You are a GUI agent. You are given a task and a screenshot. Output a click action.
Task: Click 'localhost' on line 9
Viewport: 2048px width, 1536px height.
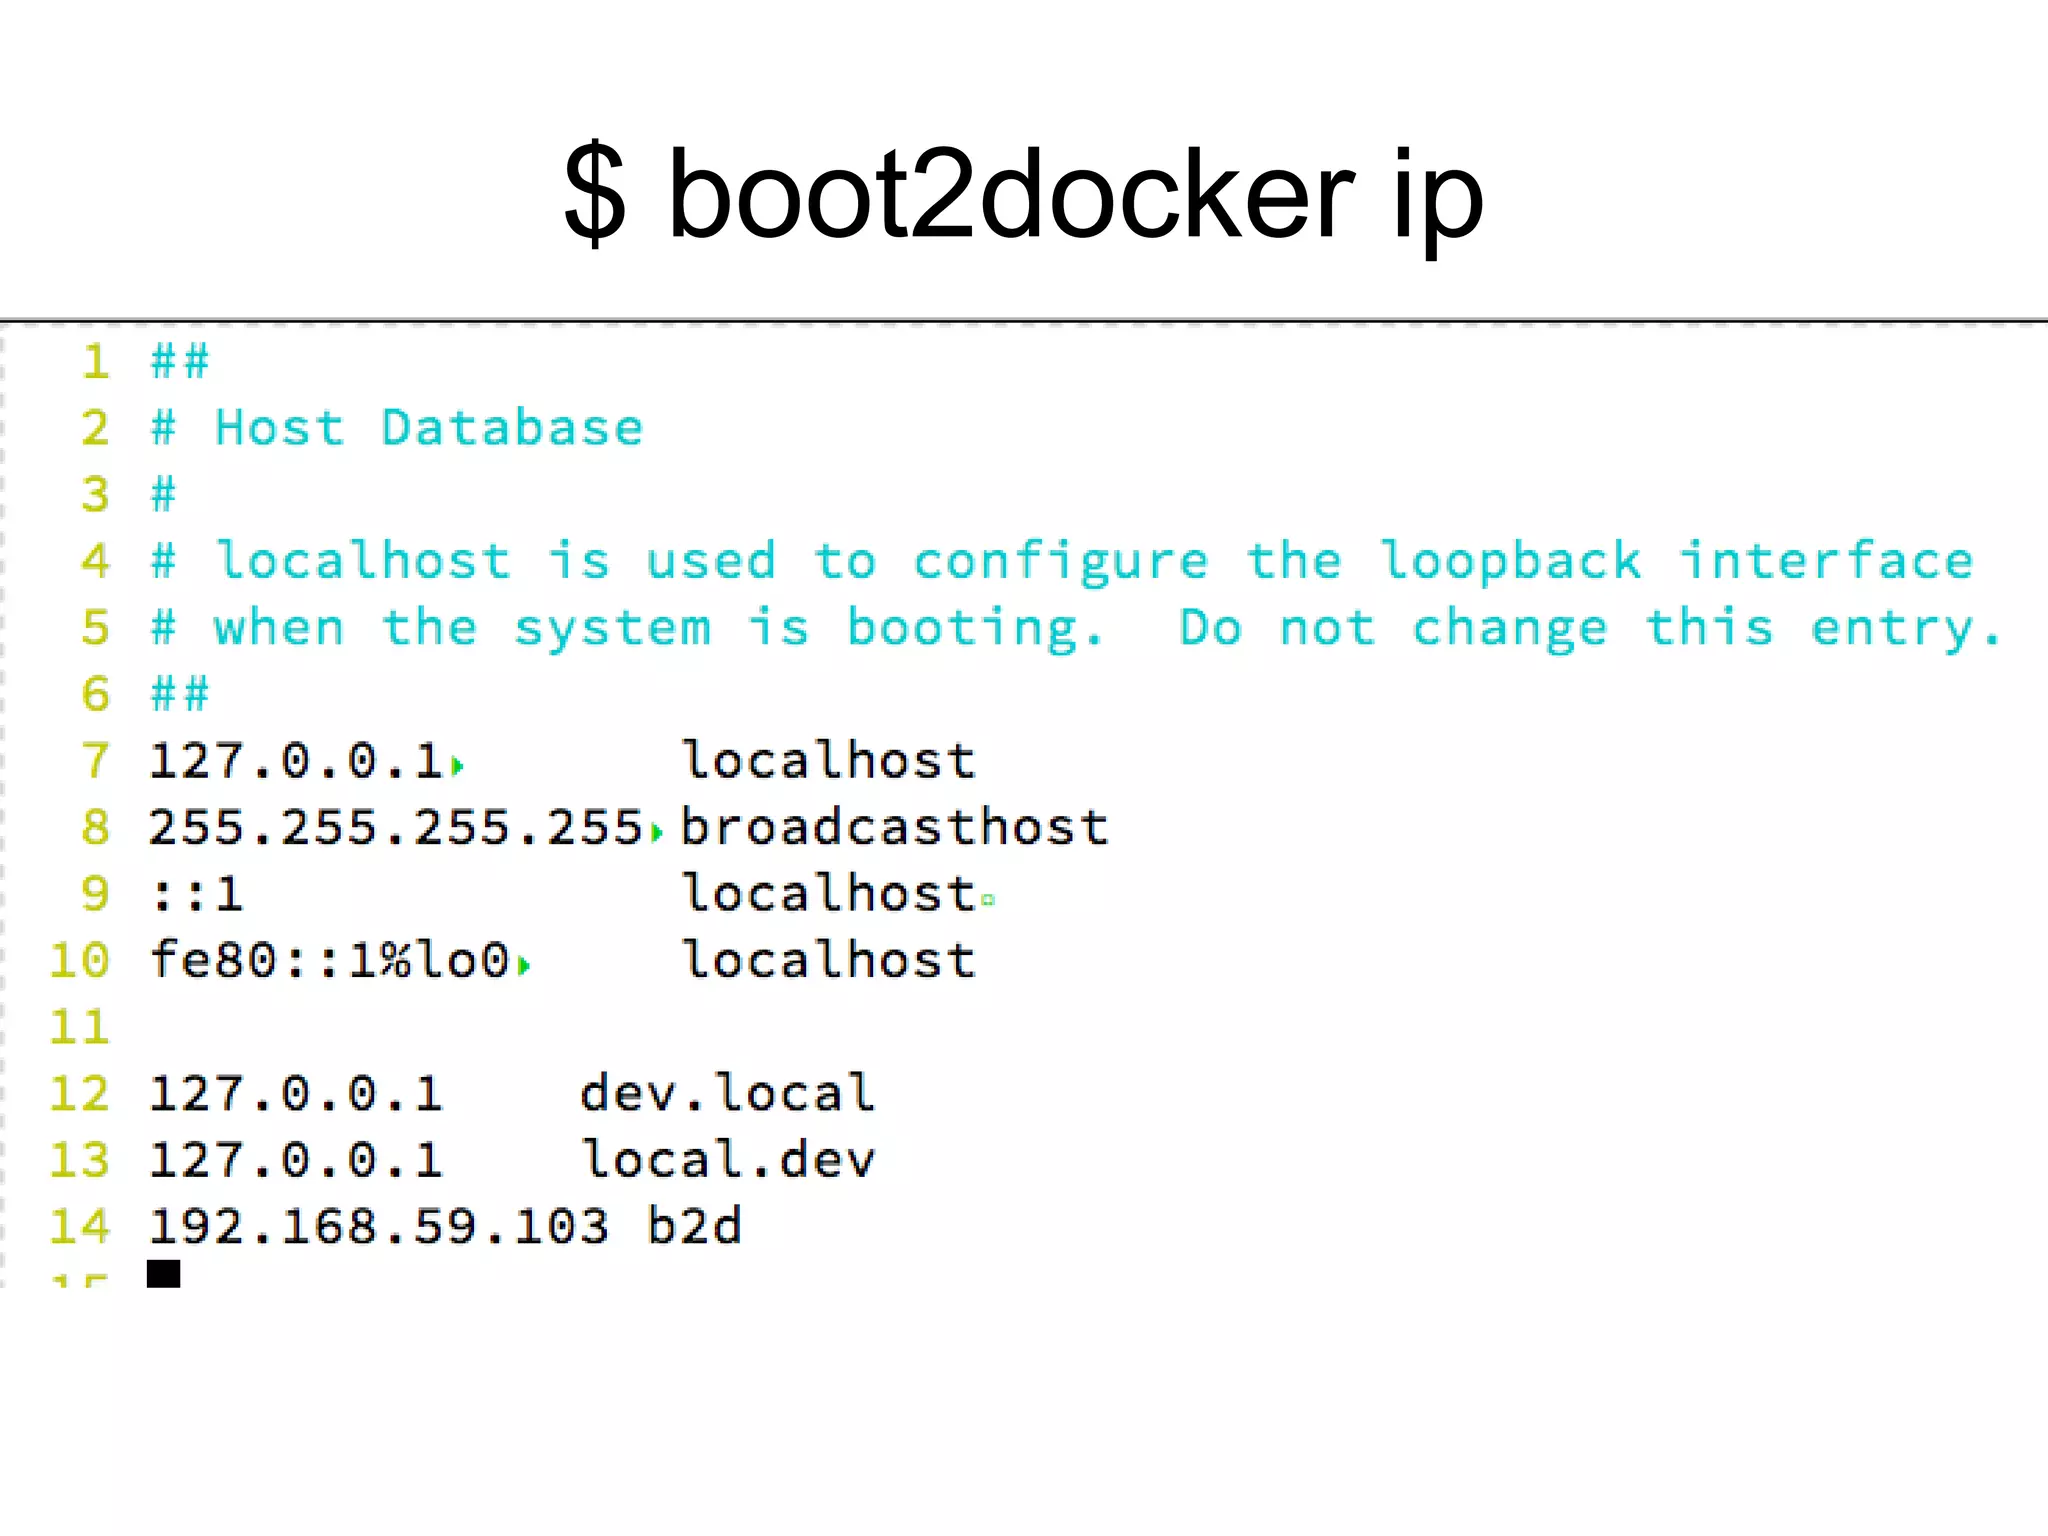829,893
